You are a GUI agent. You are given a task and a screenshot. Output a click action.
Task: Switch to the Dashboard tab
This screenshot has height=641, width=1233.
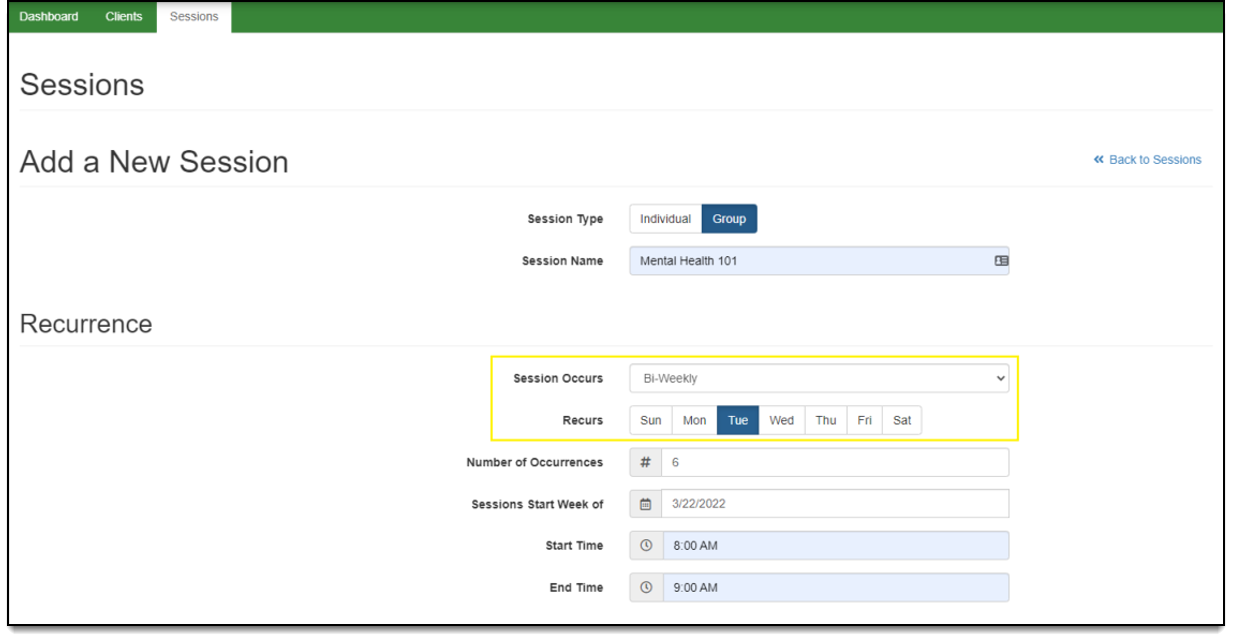pos(48,16)
